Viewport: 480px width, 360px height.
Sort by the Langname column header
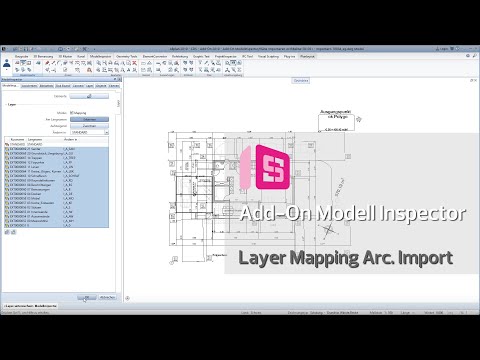(35, 140)
